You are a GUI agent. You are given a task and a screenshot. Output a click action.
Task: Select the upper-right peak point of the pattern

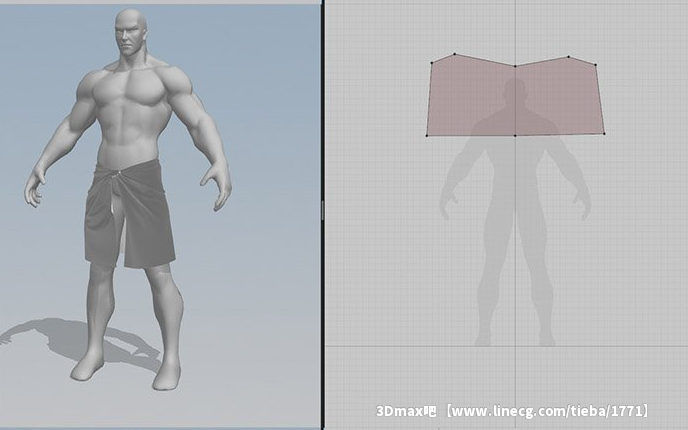pyautogui.click(x=569, y=57)
